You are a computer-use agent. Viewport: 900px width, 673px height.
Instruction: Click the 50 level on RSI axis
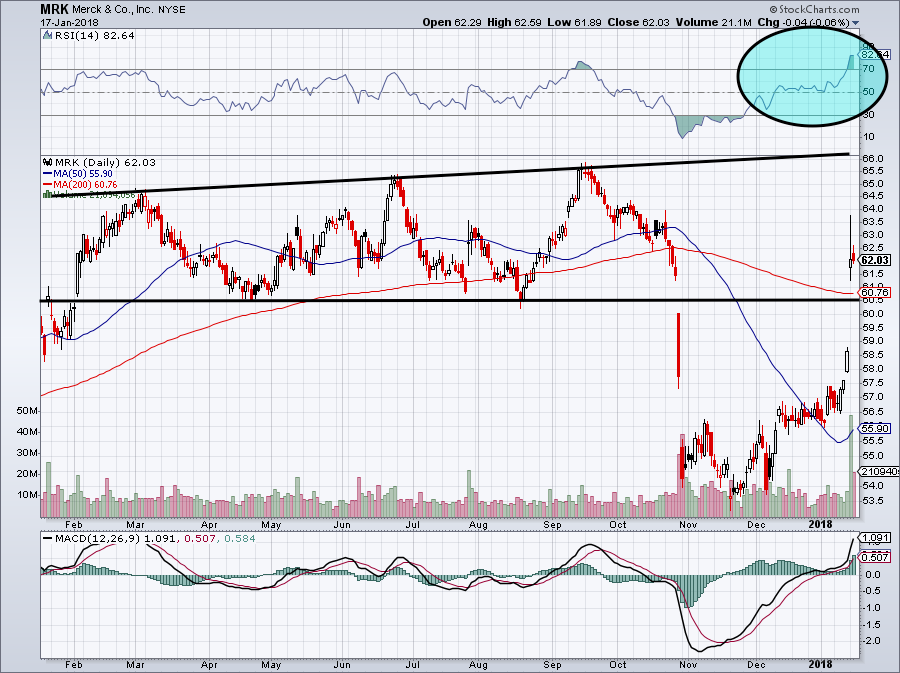(x=868, y=92)
